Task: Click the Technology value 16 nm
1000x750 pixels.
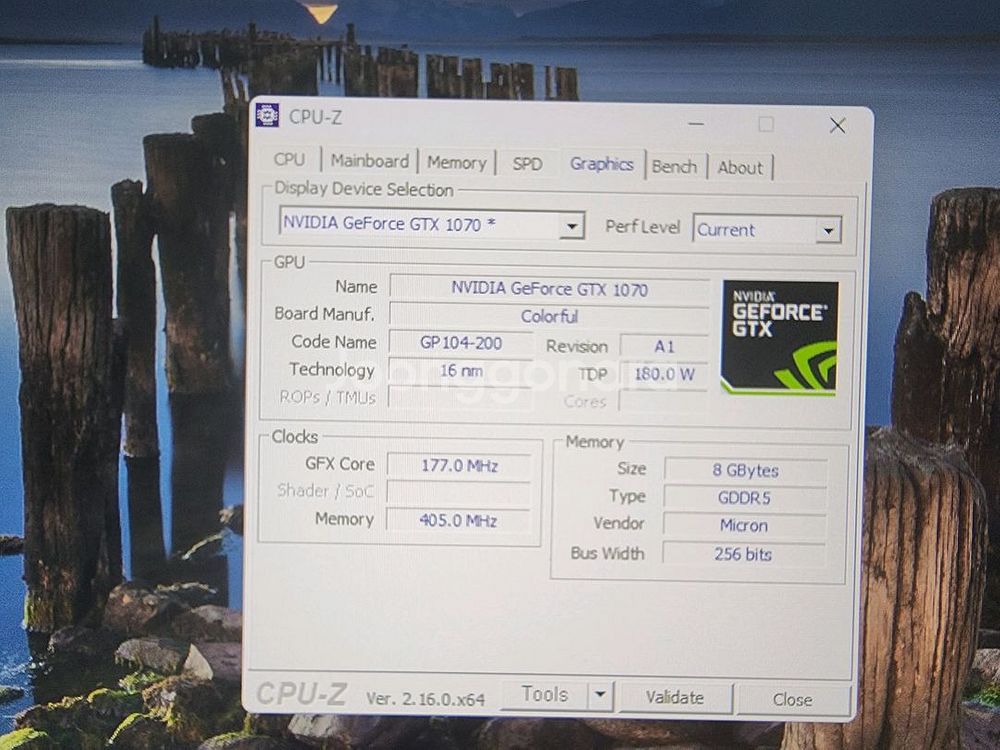Action: (460, 371)
